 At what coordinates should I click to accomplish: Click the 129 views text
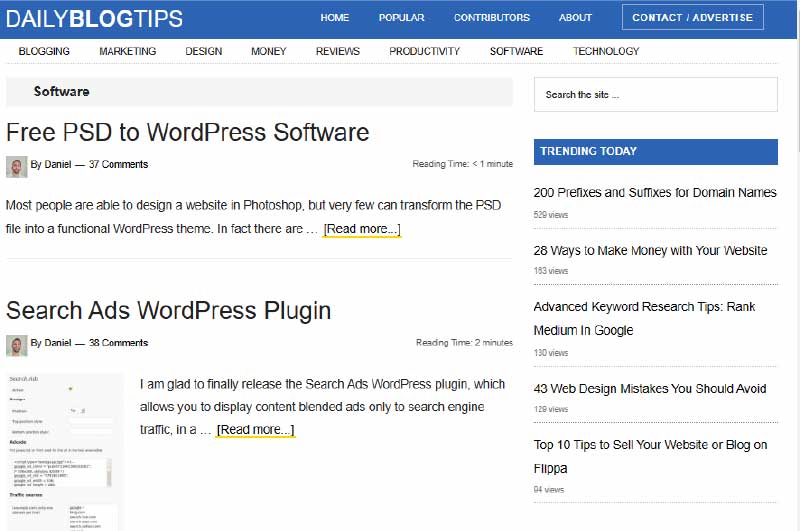[x=551, y=409]
